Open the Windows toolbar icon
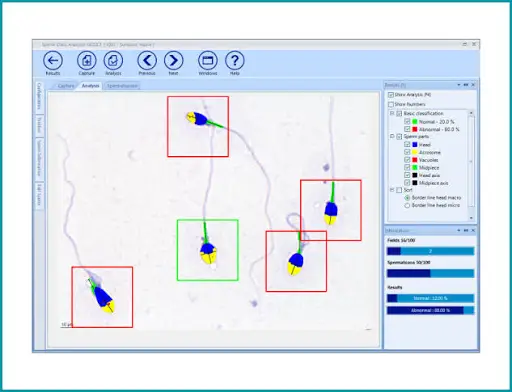The image size is (512, 392). (208, 61)
